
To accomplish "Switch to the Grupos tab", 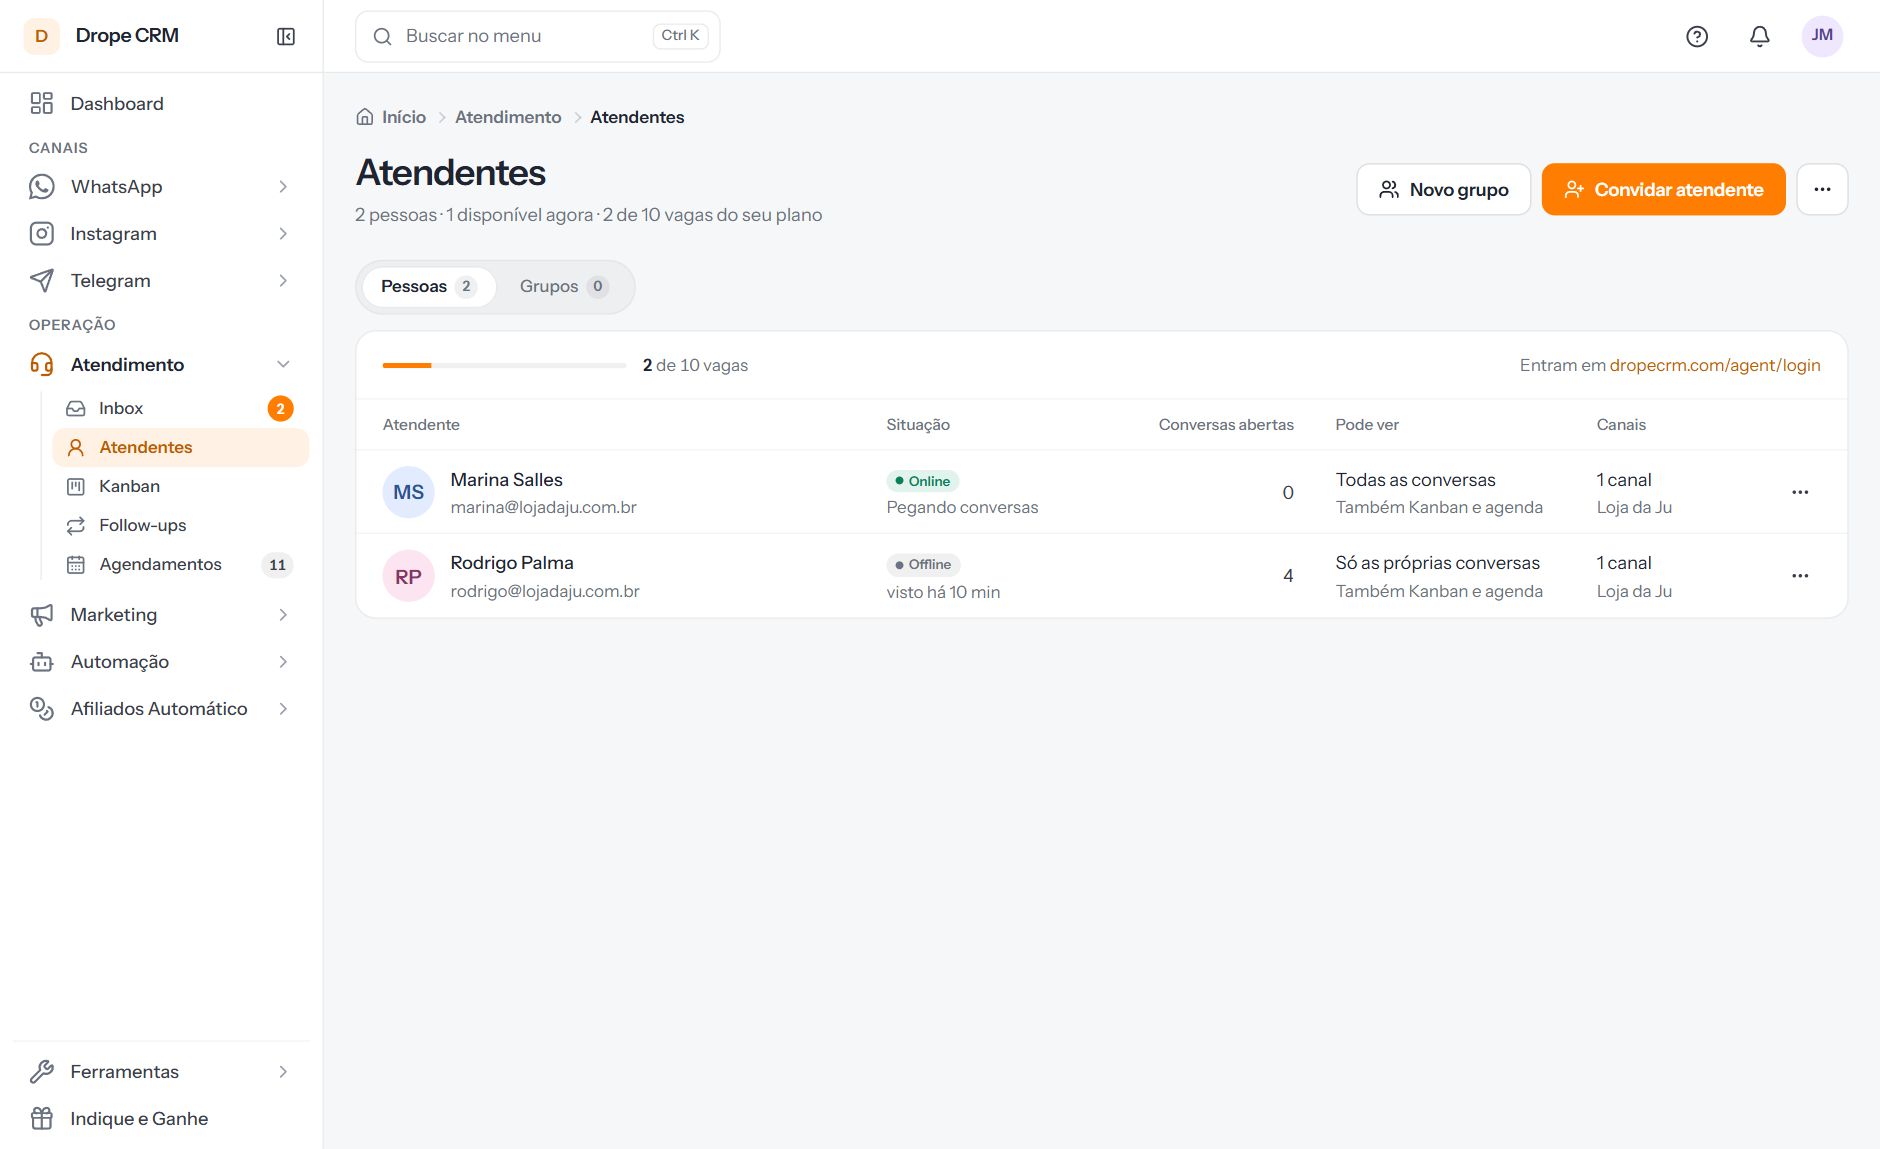I will pos(564,287).
